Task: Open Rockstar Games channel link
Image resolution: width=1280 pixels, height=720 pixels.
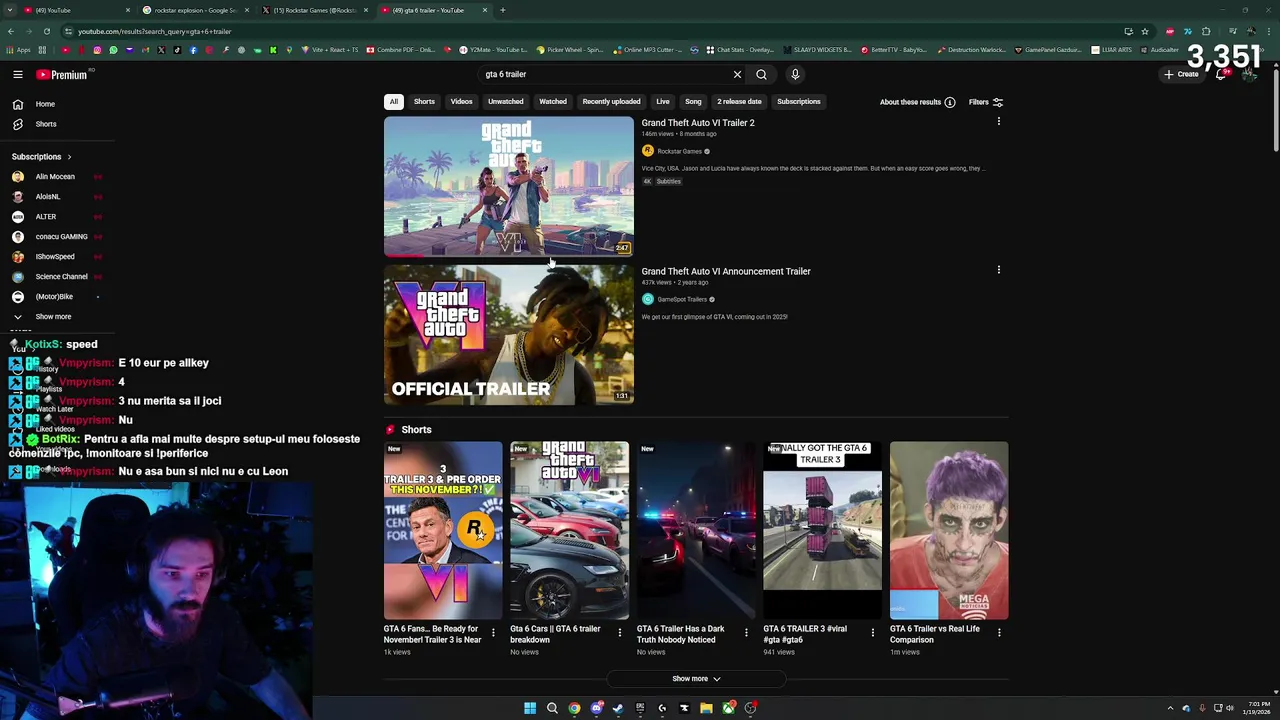Action: [x=679, y=151]
